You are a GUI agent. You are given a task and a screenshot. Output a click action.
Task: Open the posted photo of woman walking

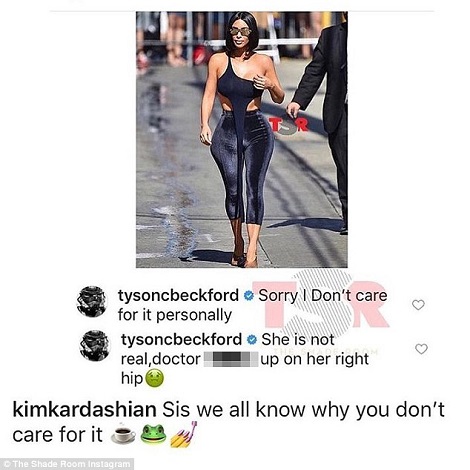pos(242,140)
